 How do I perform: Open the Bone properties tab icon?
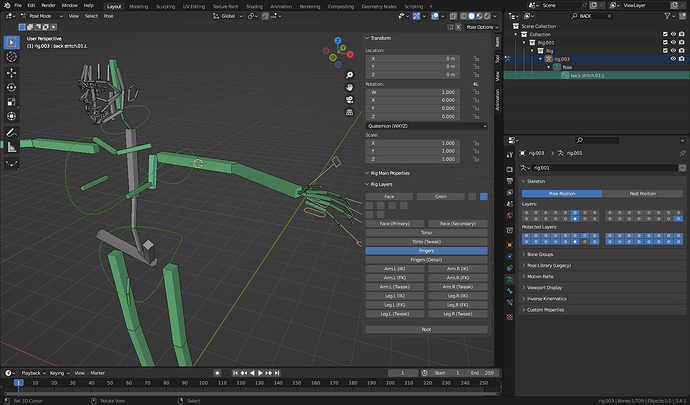coord(510,291)
